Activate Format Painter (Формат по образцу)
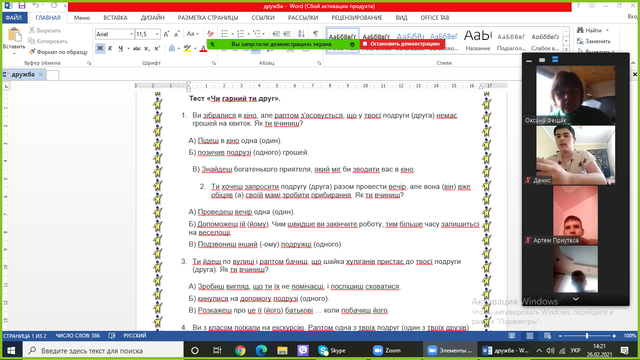This screenshot has width=640, height=360. point(58,52)
